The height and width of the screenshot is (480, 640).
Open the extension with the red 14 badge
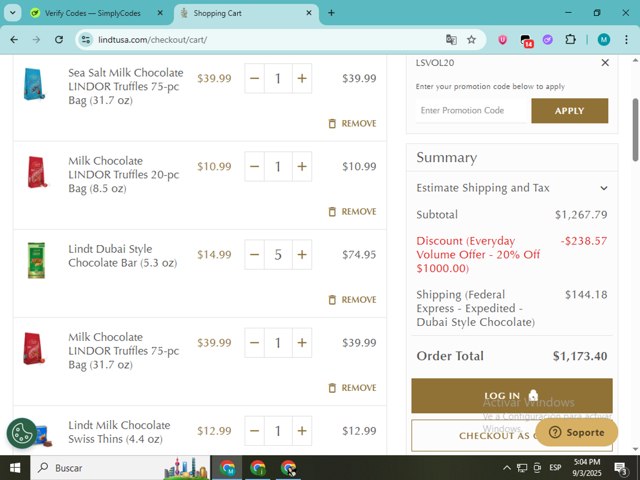(x=526, y=40)
